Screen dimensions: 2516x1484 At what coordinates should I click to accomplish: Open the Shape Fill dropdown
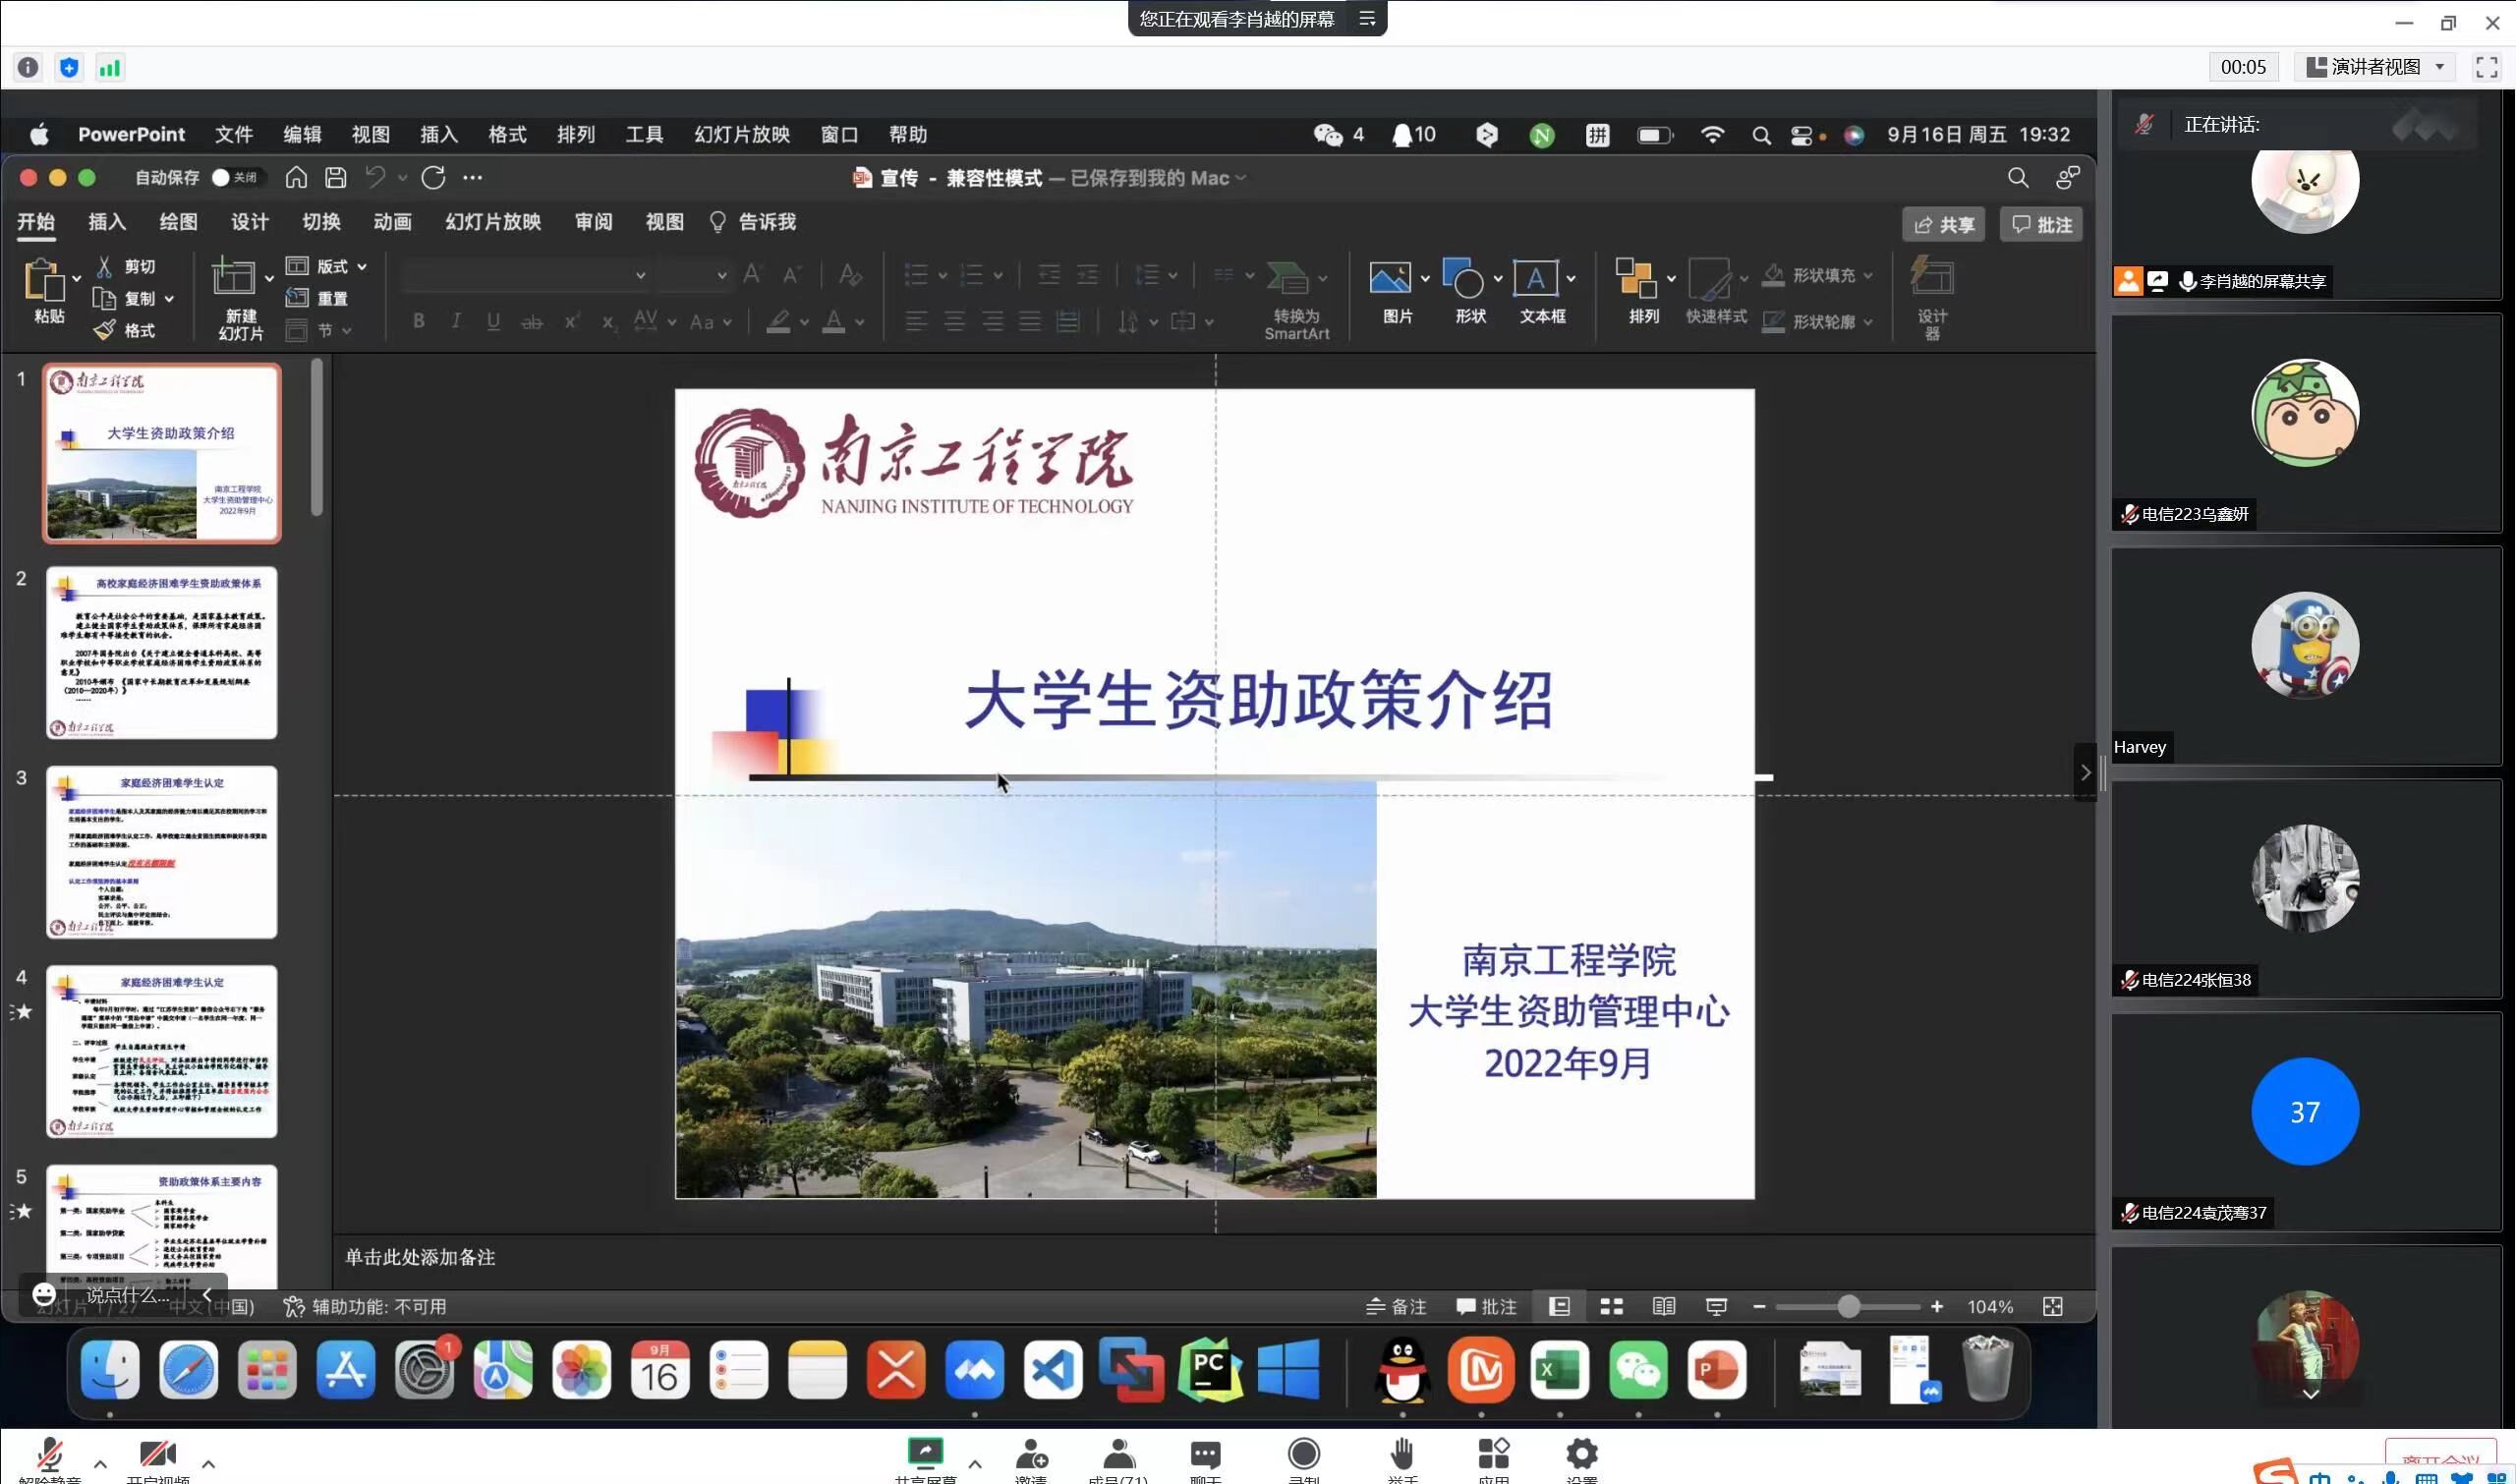[1868, 275]
